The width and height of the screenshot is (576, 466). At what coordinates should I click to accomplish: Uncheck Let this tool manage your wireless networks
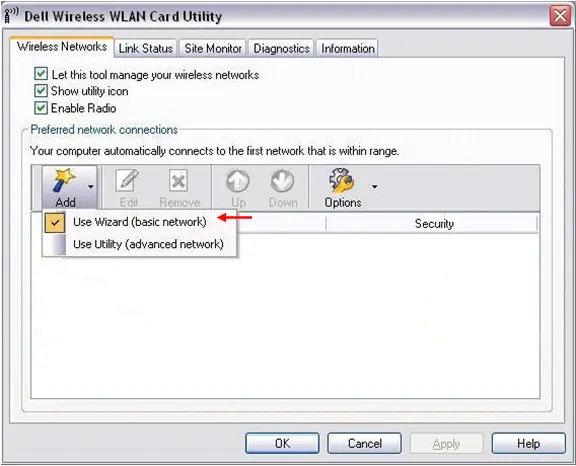pyautogui.click(x=41, y=74)
